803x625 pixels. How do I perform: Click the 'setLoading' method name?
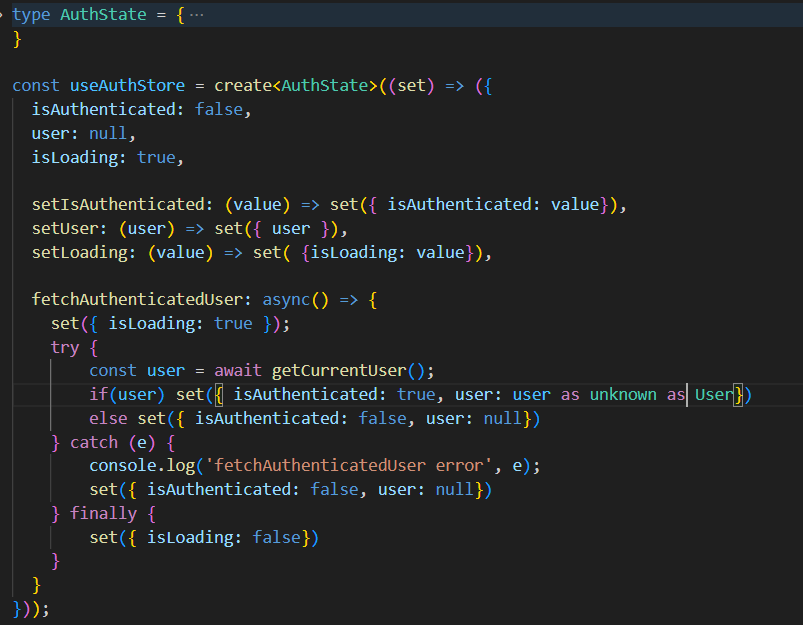(x=79, y=253)
